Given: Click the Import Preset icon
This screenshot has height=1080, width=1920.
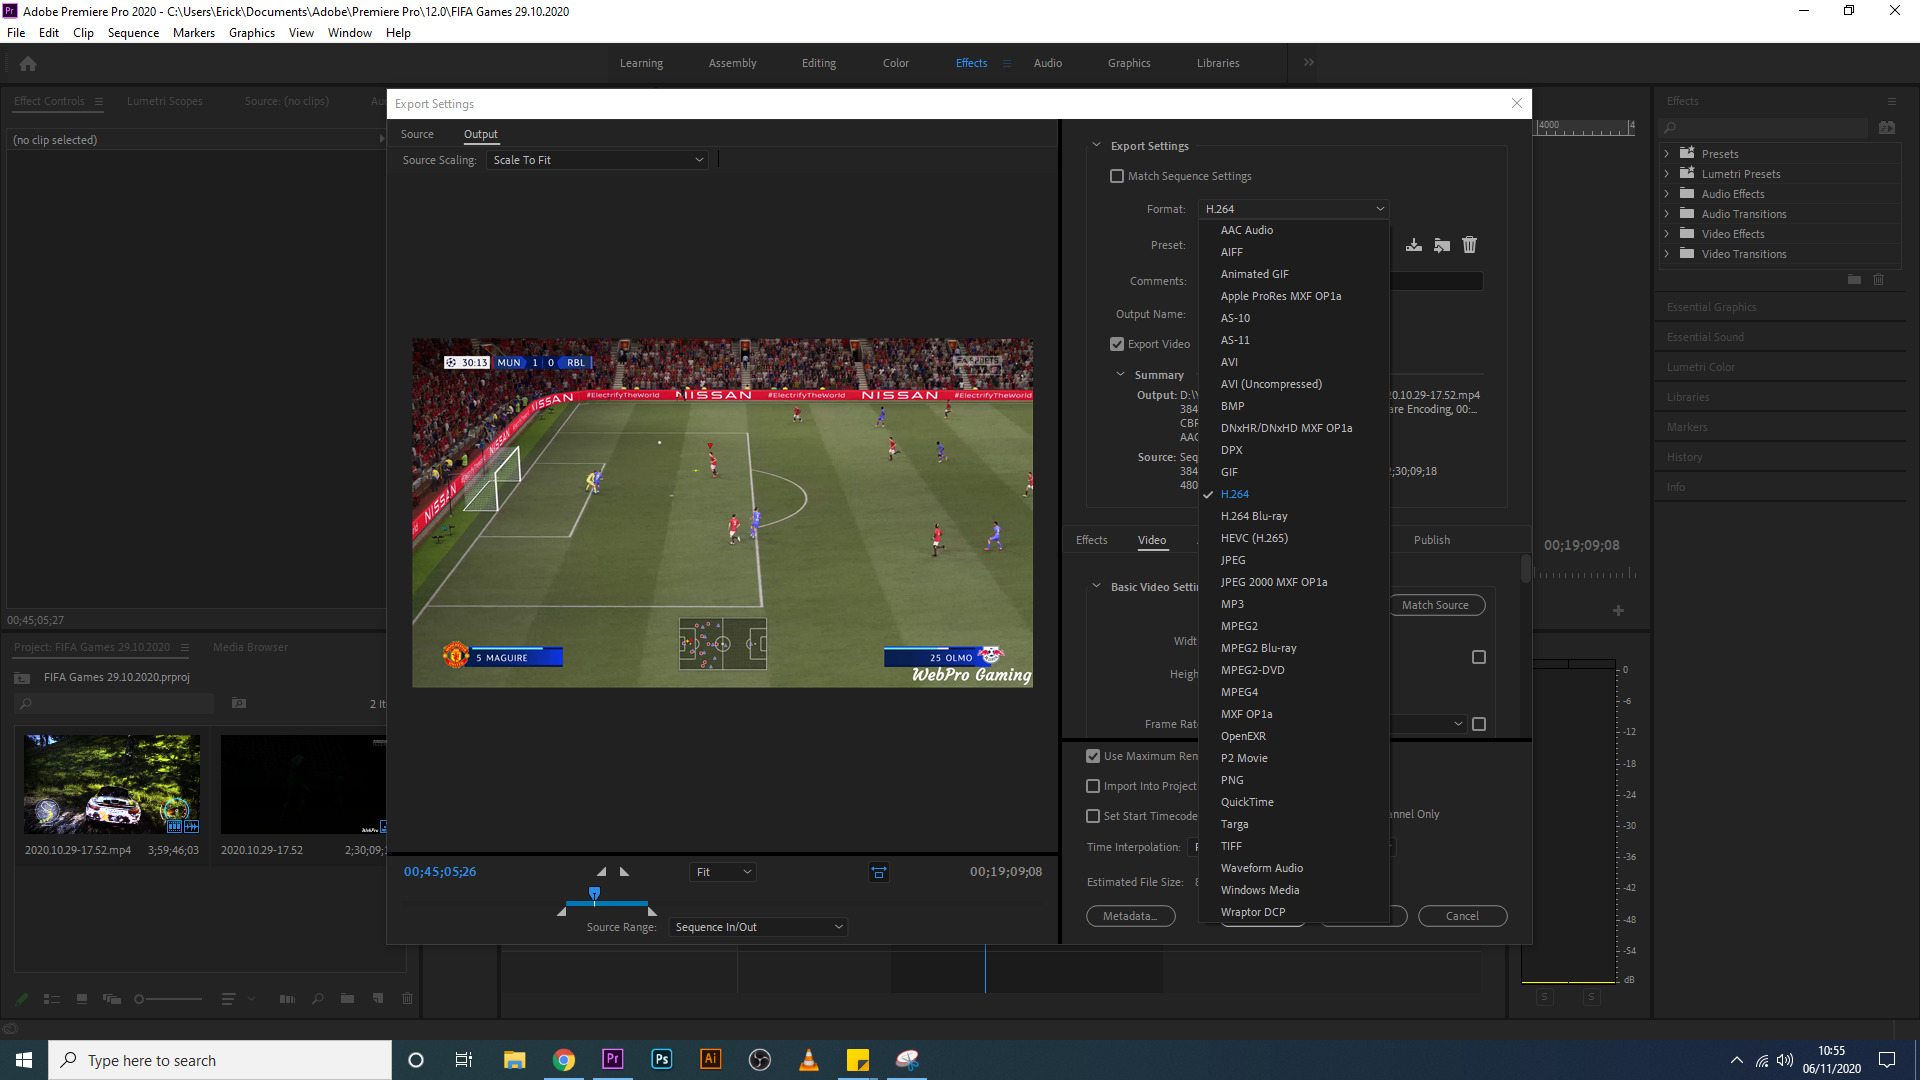Looking at the screenshot, I should pyautogui.click(x=1441, y=245).
